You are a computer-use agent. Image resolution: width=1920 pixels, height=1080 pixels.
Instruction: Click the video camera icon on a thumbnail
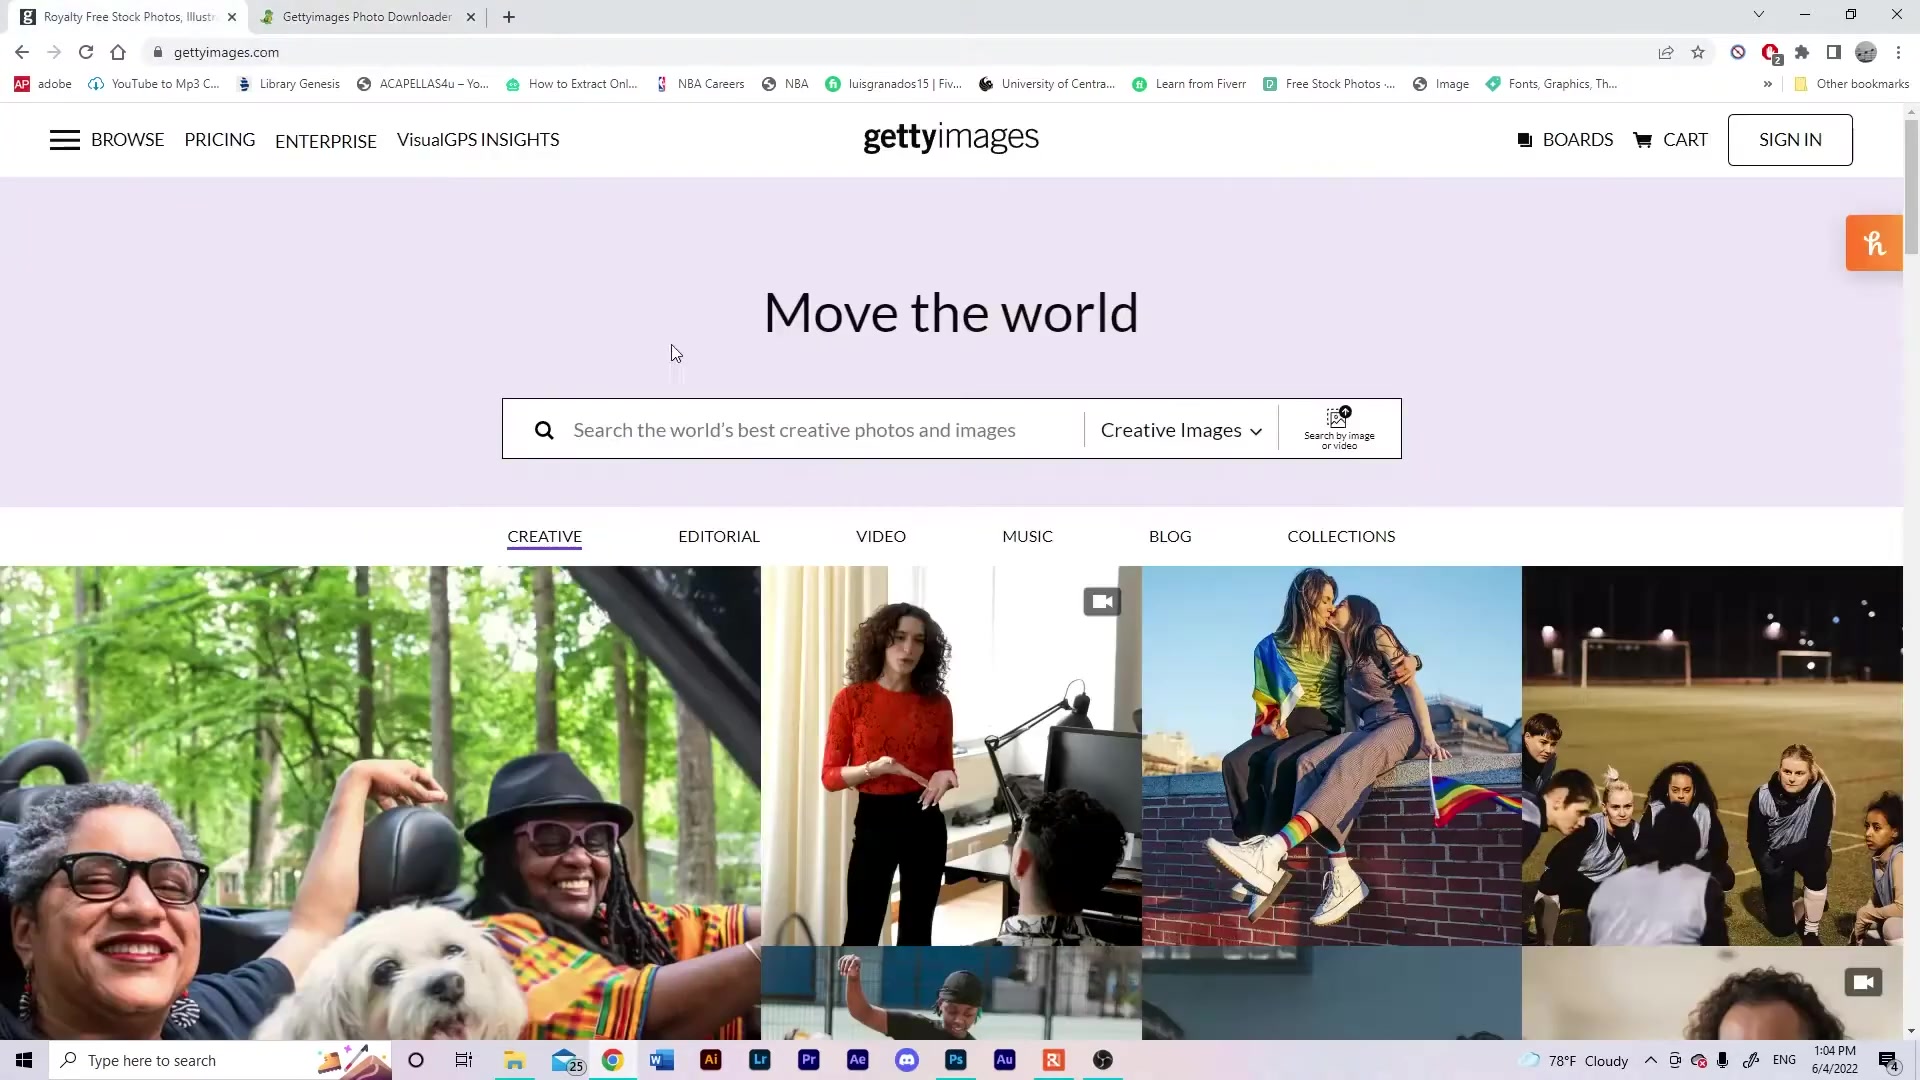1102,601
